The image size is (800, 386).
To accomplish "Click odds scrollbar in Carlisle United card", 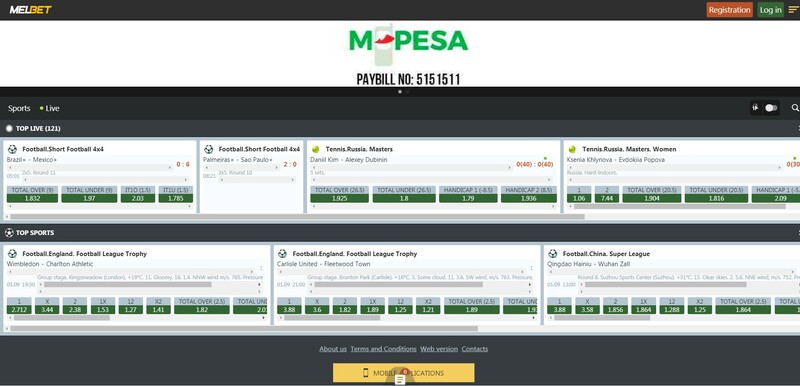I will (x=332, y=318).
